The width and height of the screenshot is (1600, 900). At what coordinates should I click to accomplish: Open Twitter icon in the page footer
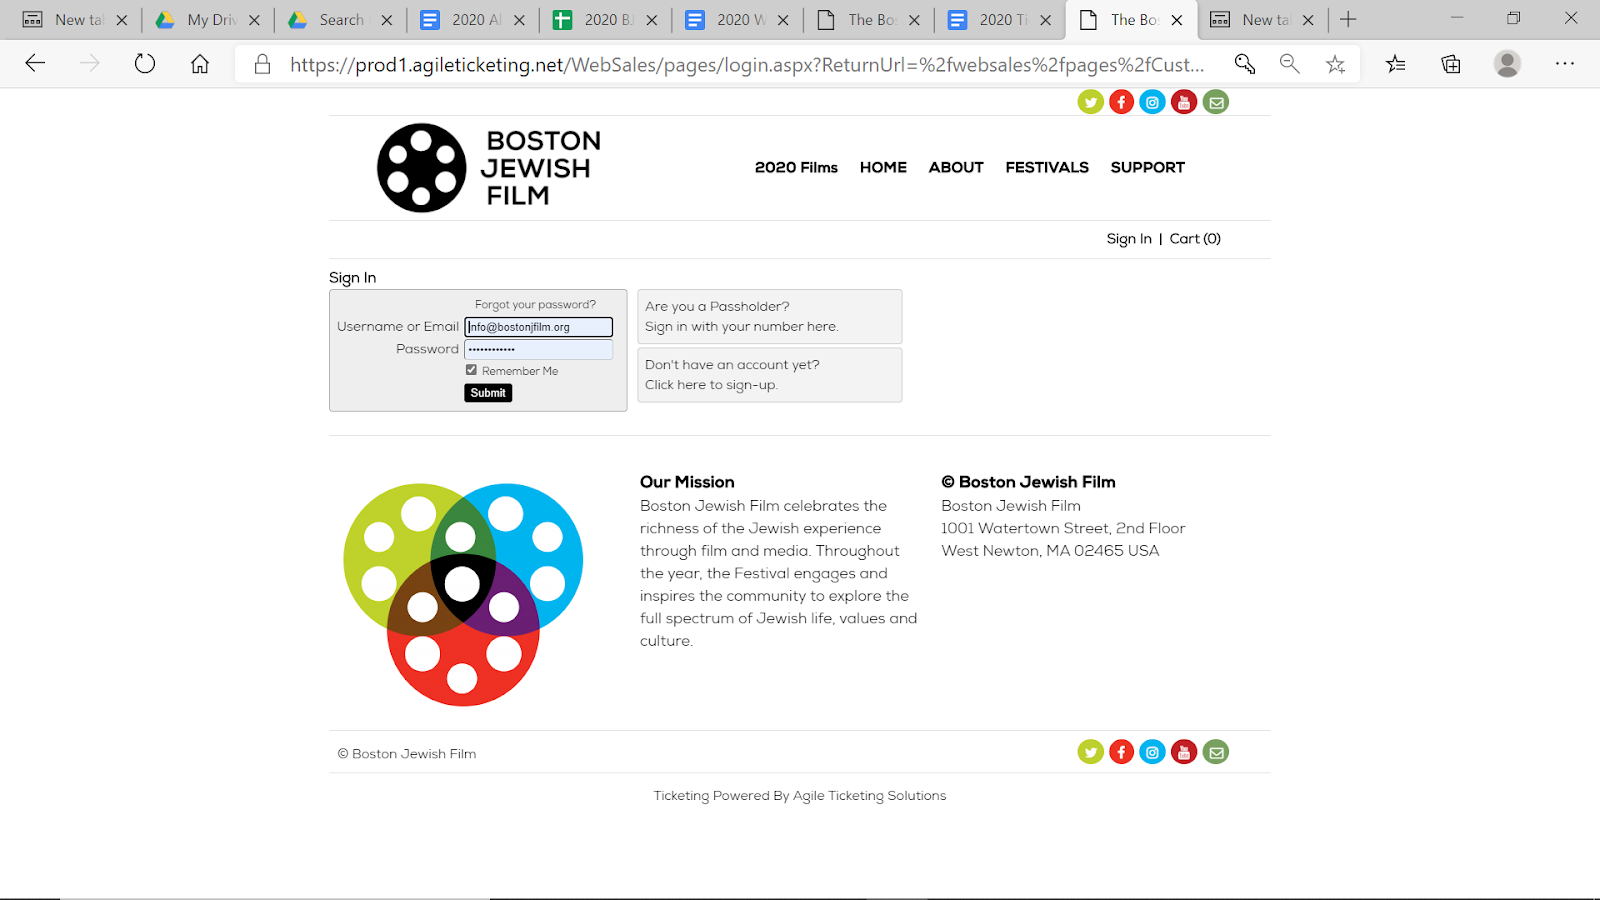pyautogui.click(x=1090, y=752)
